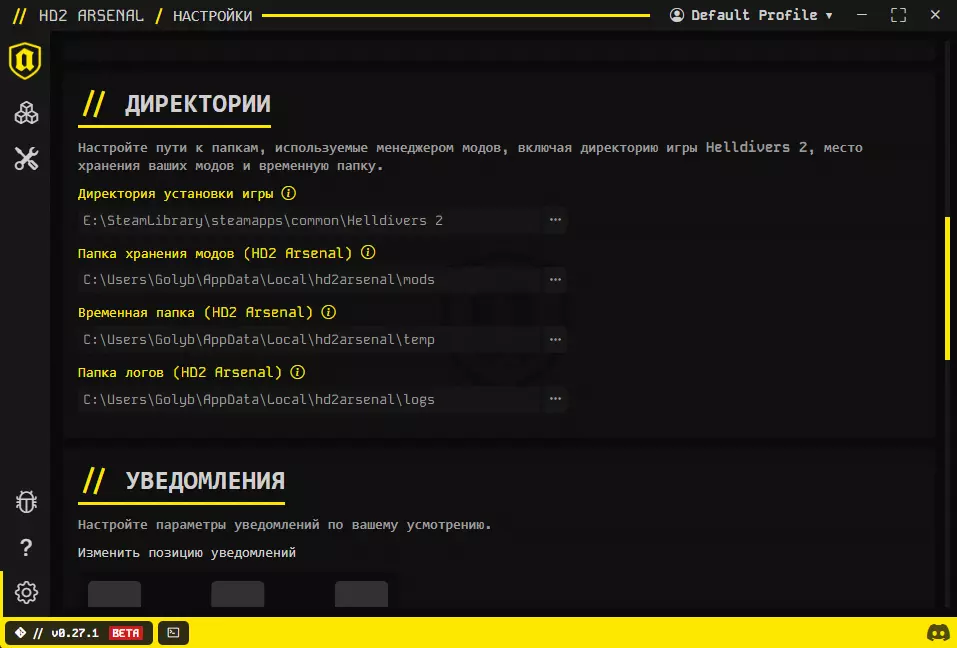
Task: Open the HD2 Arsenal shield logo home
Action: tap(25, 60)
